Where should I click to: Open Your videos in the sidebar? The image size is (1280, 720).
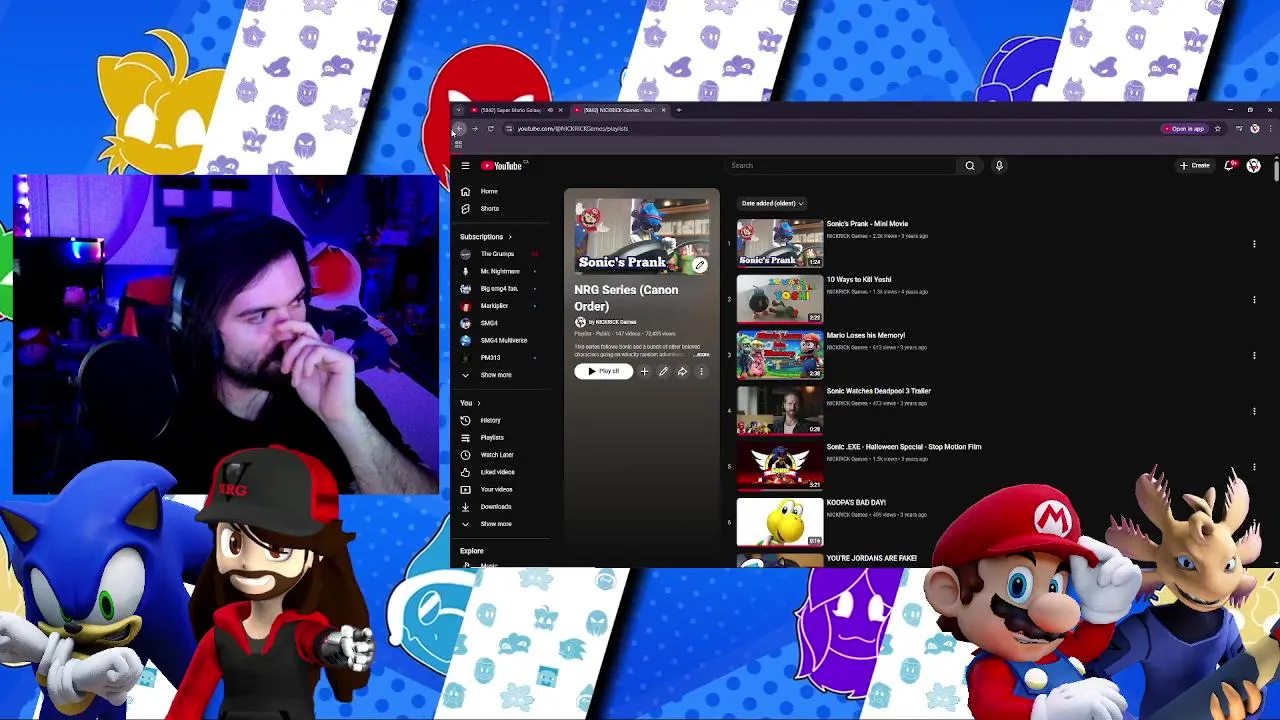tap(496, 490)
